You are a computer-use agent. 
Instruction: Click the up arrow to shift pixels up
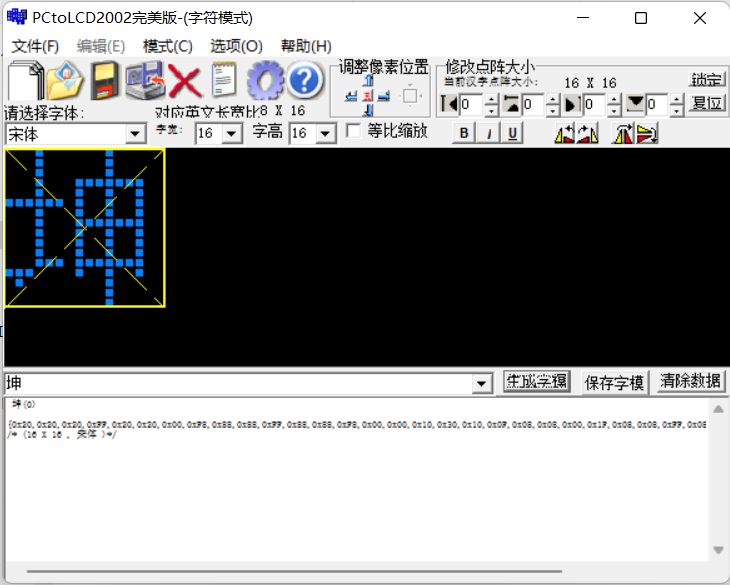(x=368, y=81)
